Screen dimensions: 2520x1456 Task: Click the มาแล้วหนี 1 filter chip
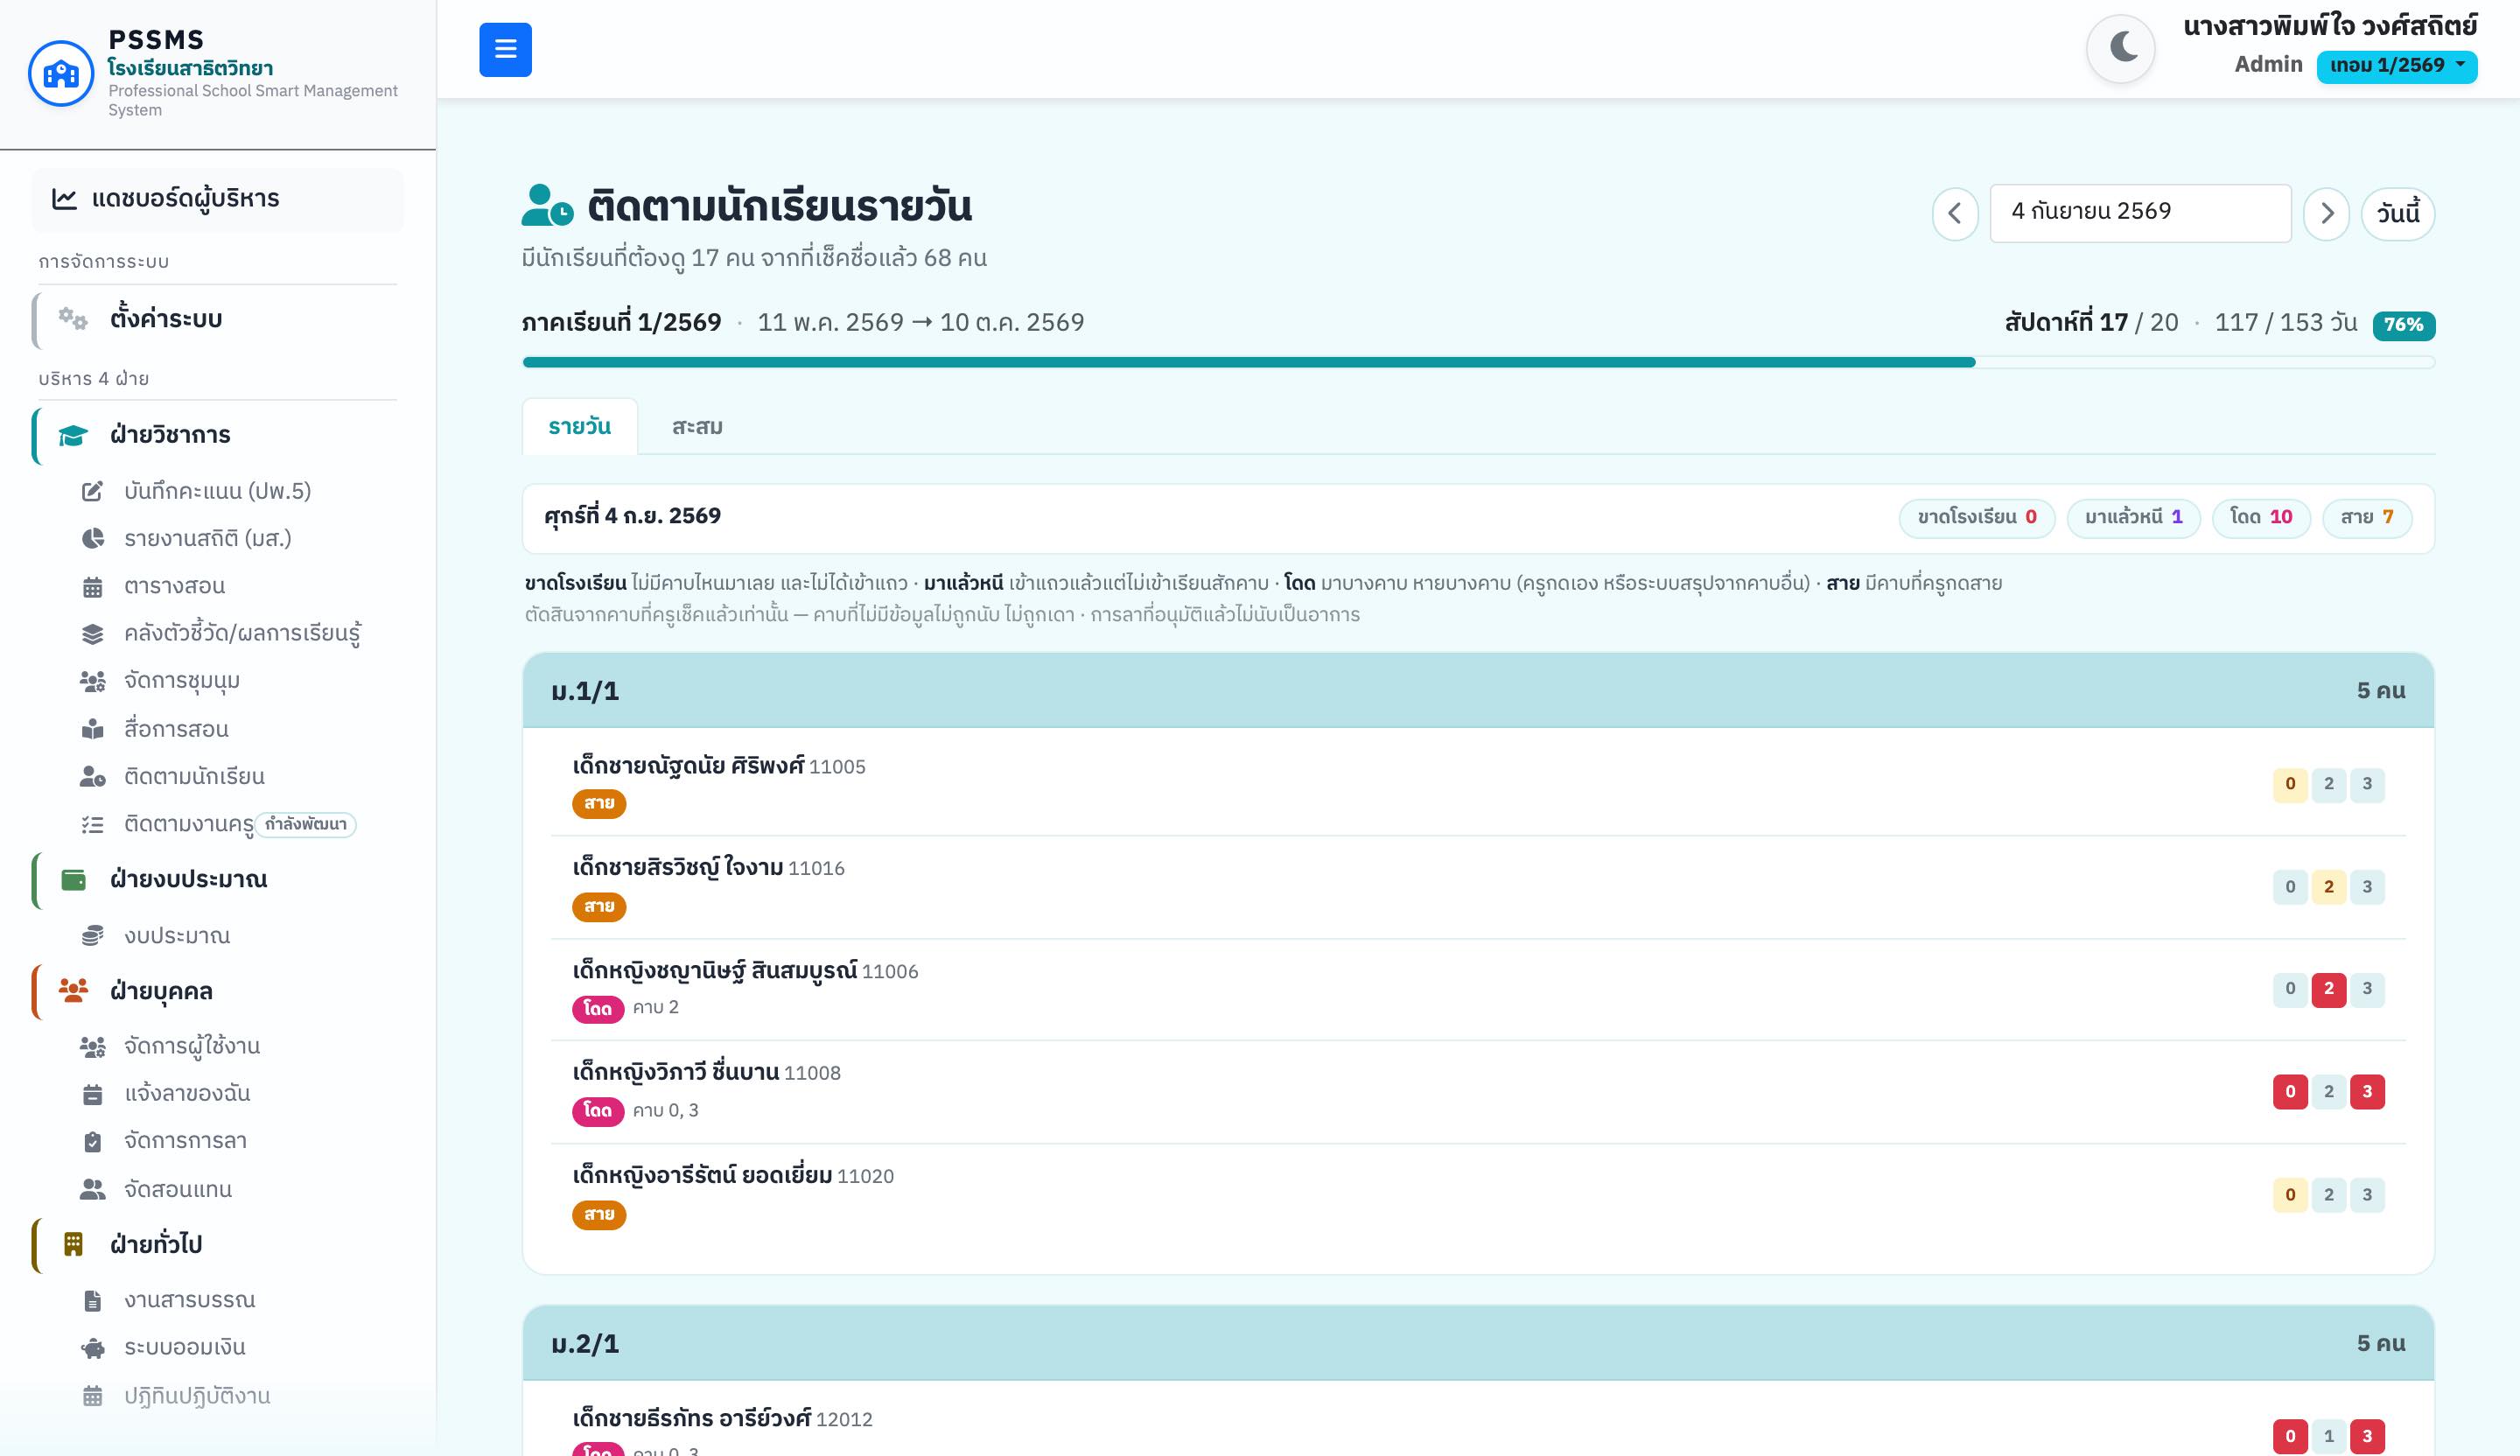[2133, 517]
